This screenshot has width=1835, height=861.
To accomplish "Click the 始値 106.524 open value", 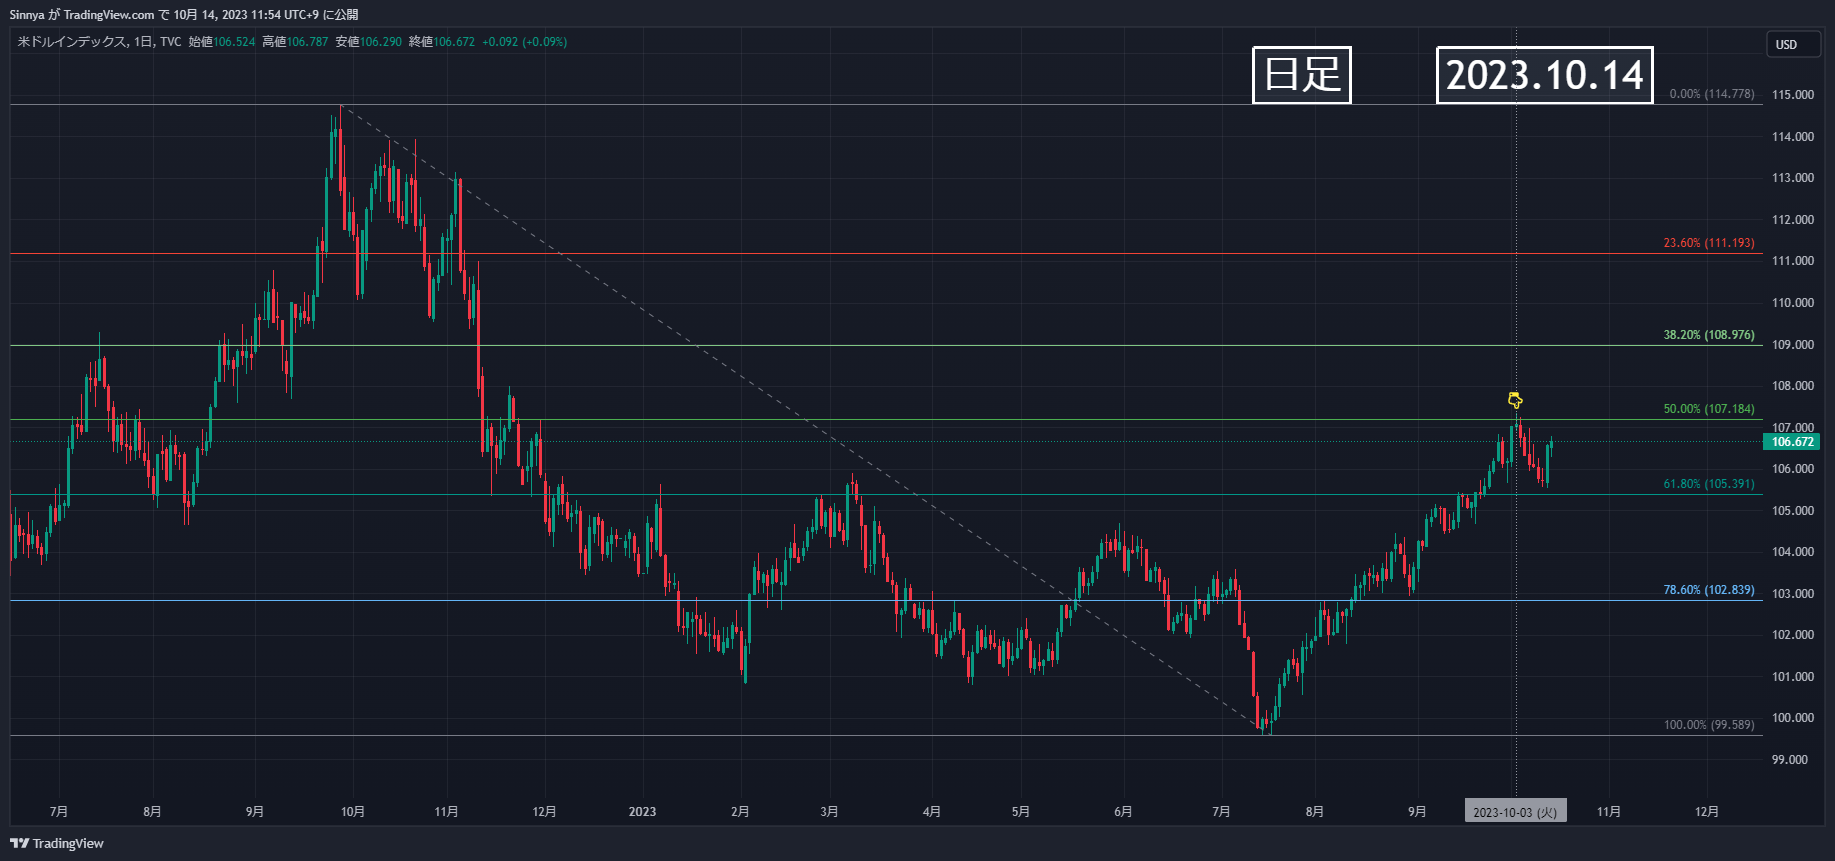I will (x=222, y=42).
